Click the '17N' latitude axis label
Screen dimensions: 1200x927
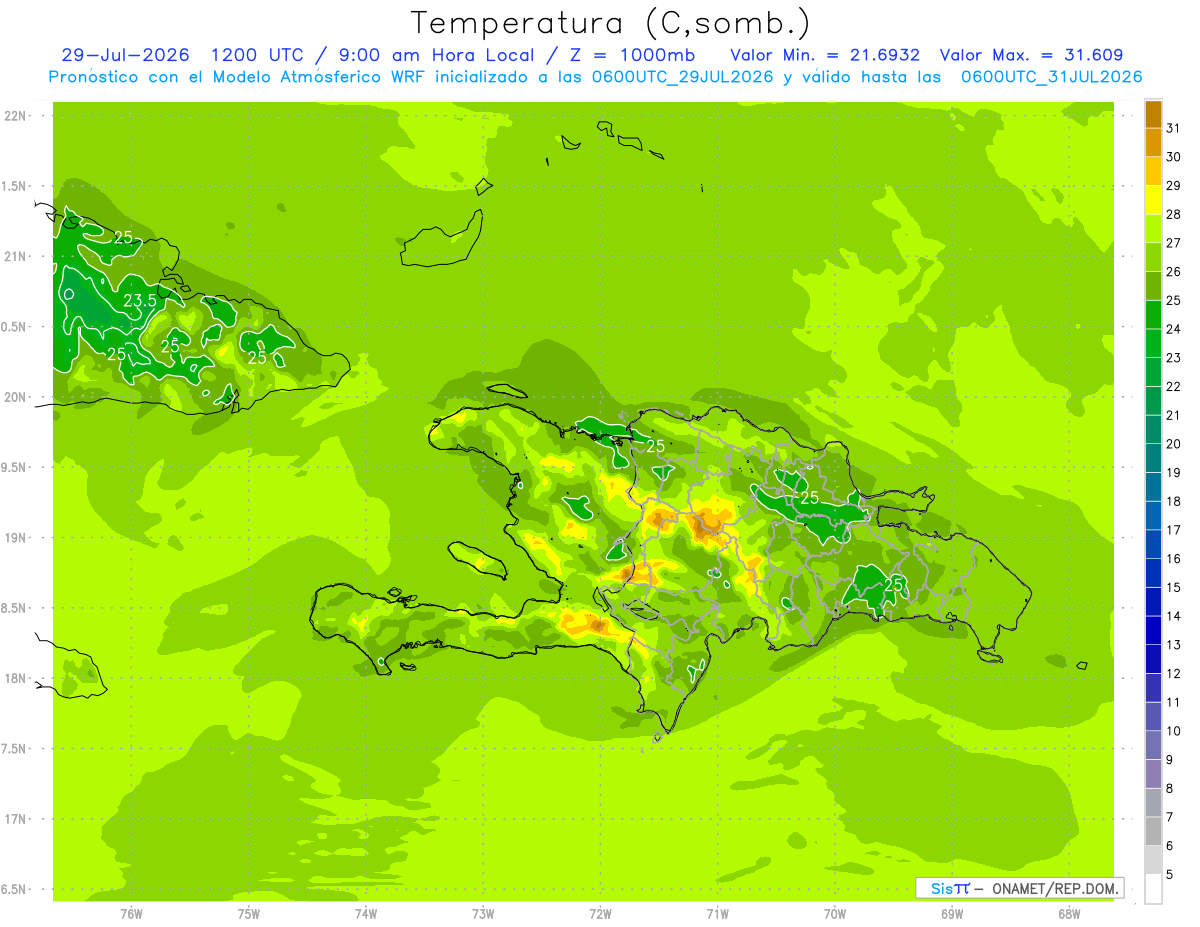tap(16, 819)
